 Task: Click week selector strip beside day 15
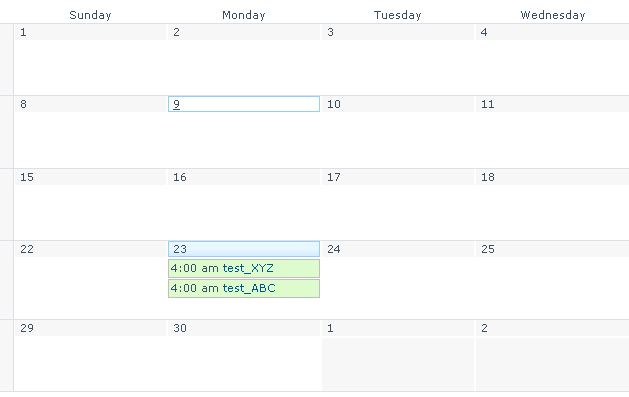(x=6, y=205)
